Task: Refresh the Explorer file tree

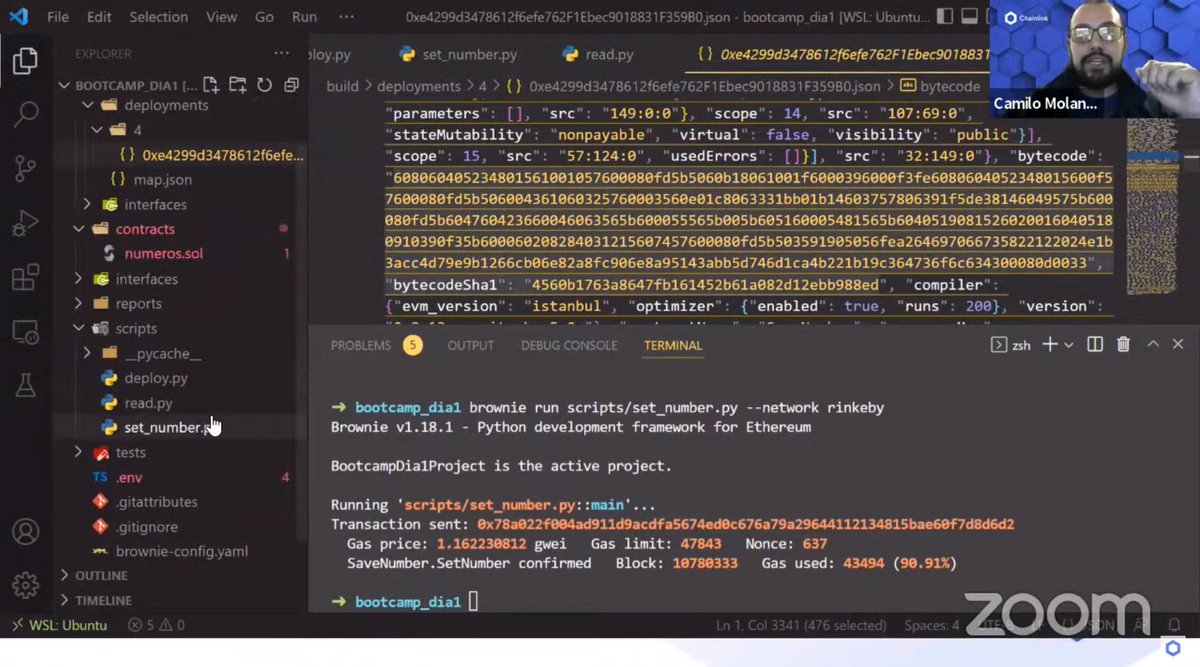Action: coord(265,85)
